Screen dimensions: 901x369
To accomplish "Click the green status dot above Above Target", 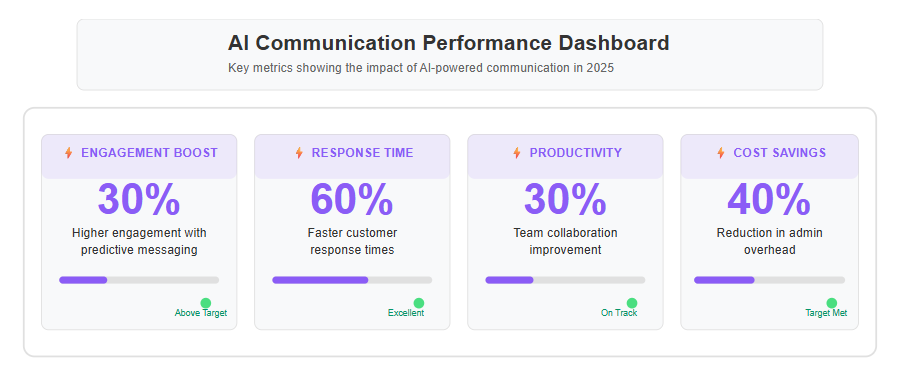I will [x=206, y=303].
